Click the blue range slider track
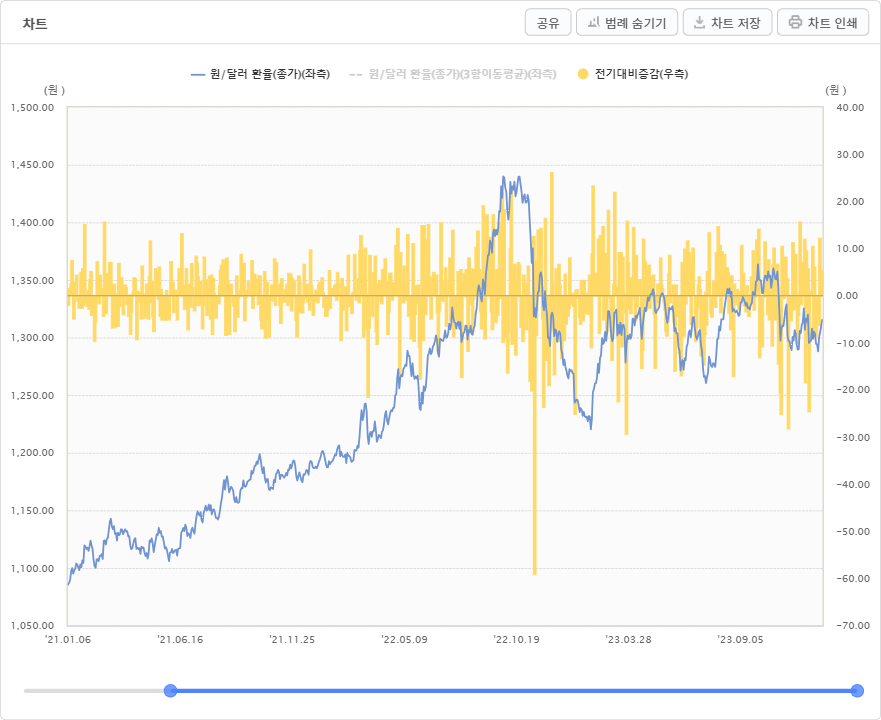Image resolution: width=881 pixels, height=720 pixels. [x=514, y=691]
